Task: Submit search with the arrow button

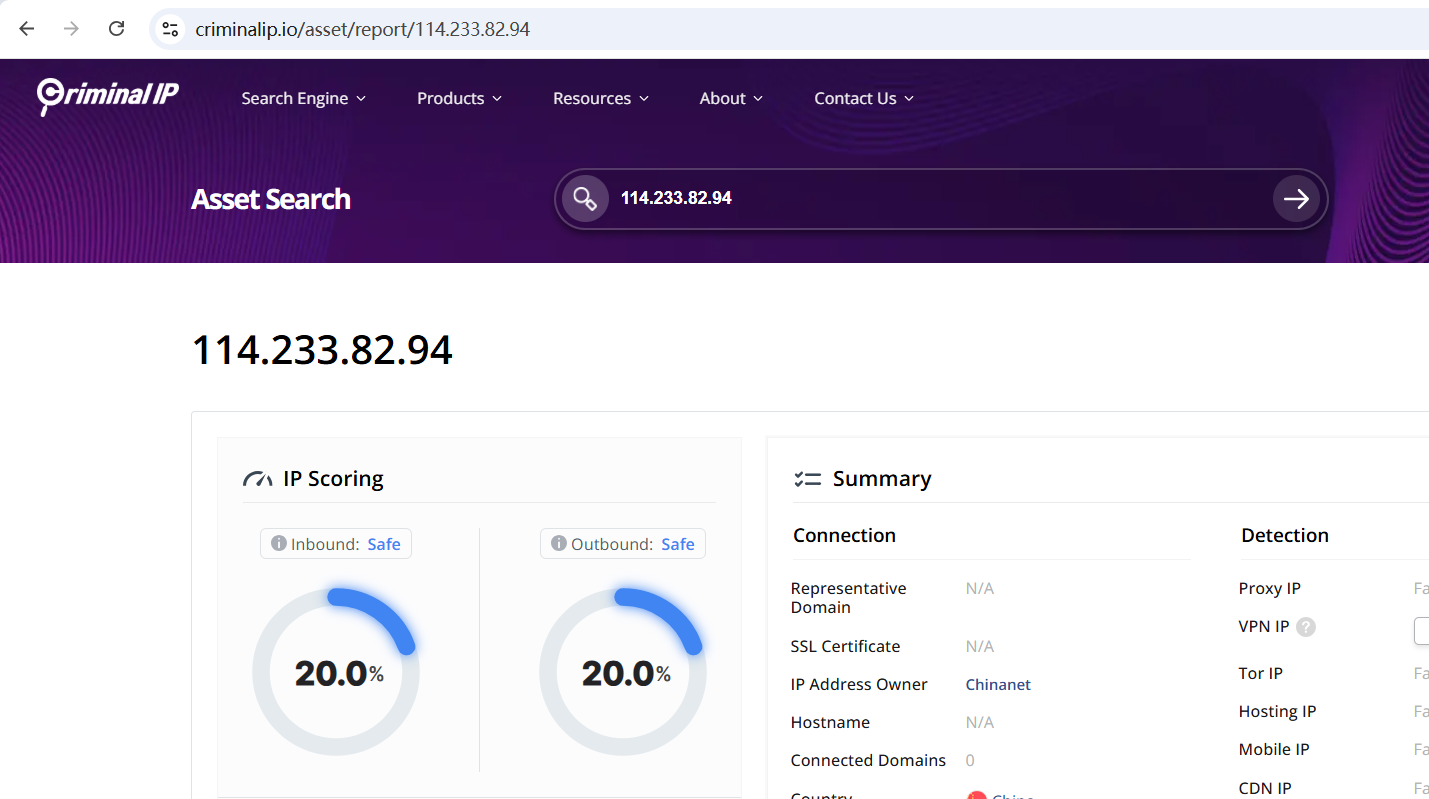Action: tap(1296, 199)
